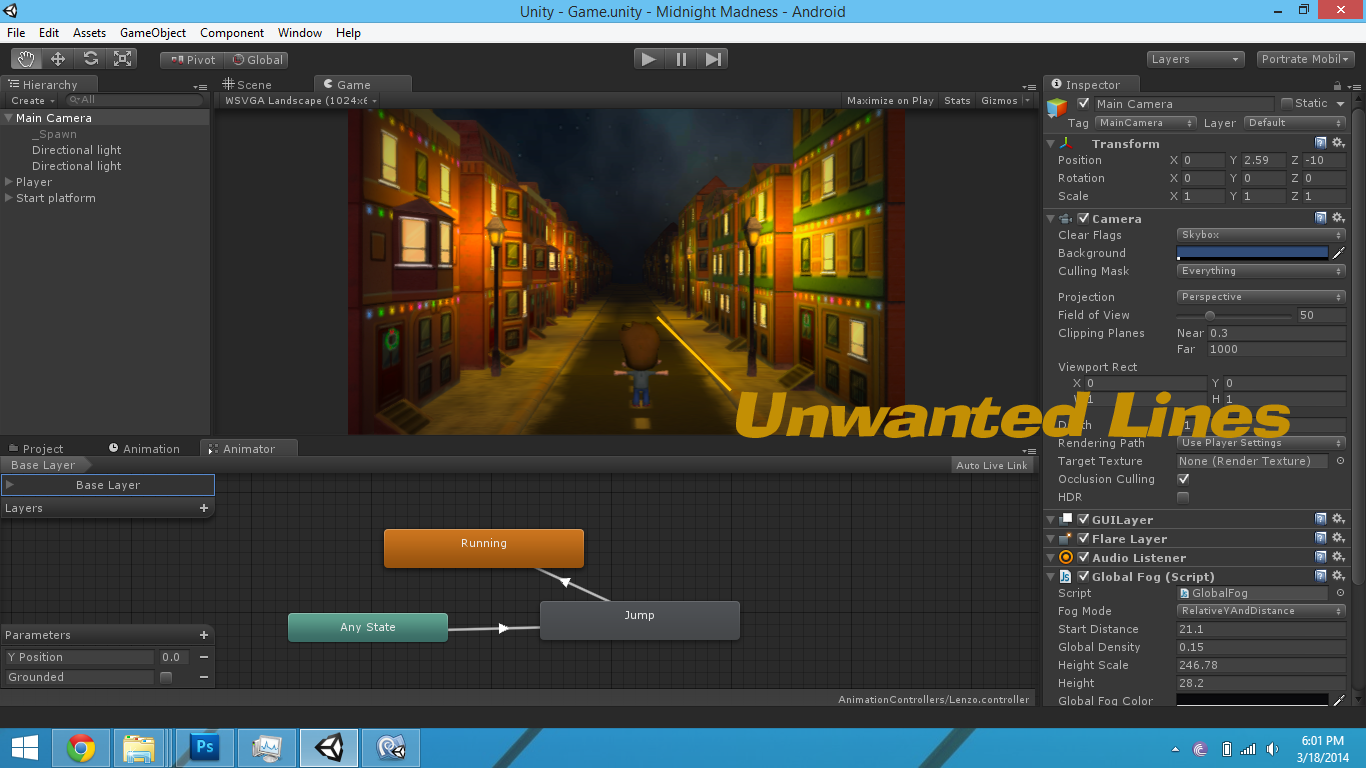Switch to the Scene tab

[x=247, y=85]
